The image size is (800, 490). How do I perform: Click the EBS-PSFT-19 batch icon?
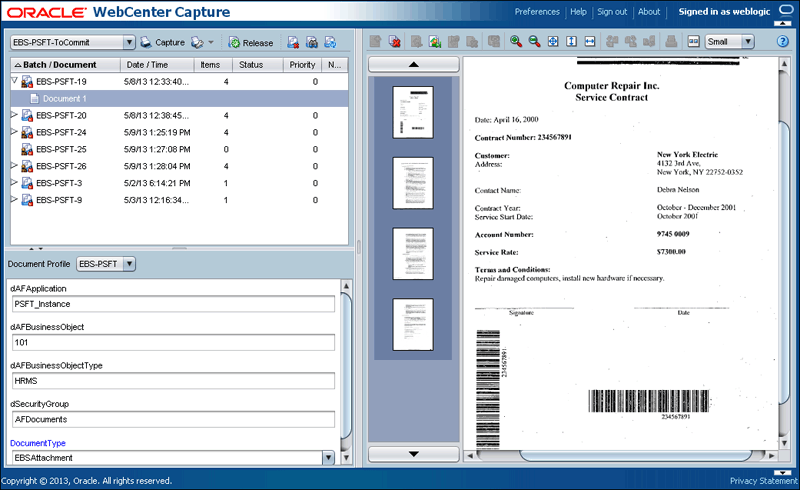(x=27, y=82)
